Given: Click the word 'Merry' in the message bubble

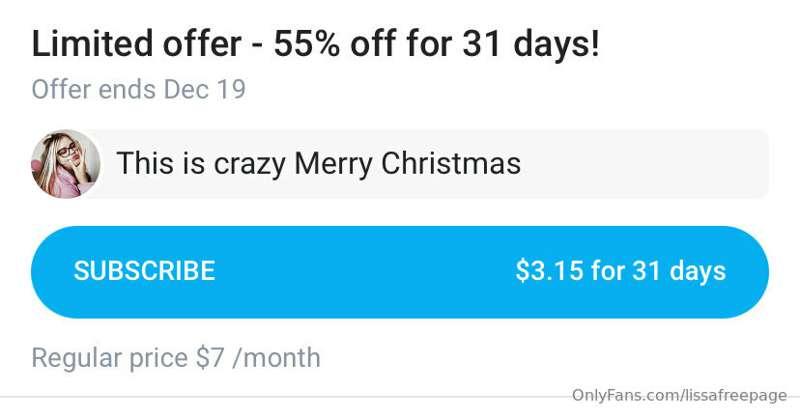Looking at the screenshot, I should pyautogui.click(x=333, y=164).
